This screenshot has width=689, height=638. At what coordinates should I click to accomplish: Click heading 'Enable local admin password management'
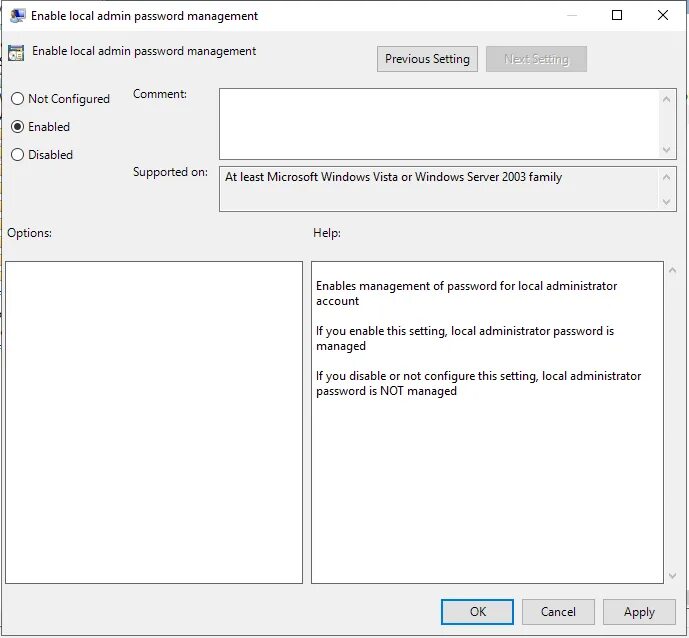[144, 51]
